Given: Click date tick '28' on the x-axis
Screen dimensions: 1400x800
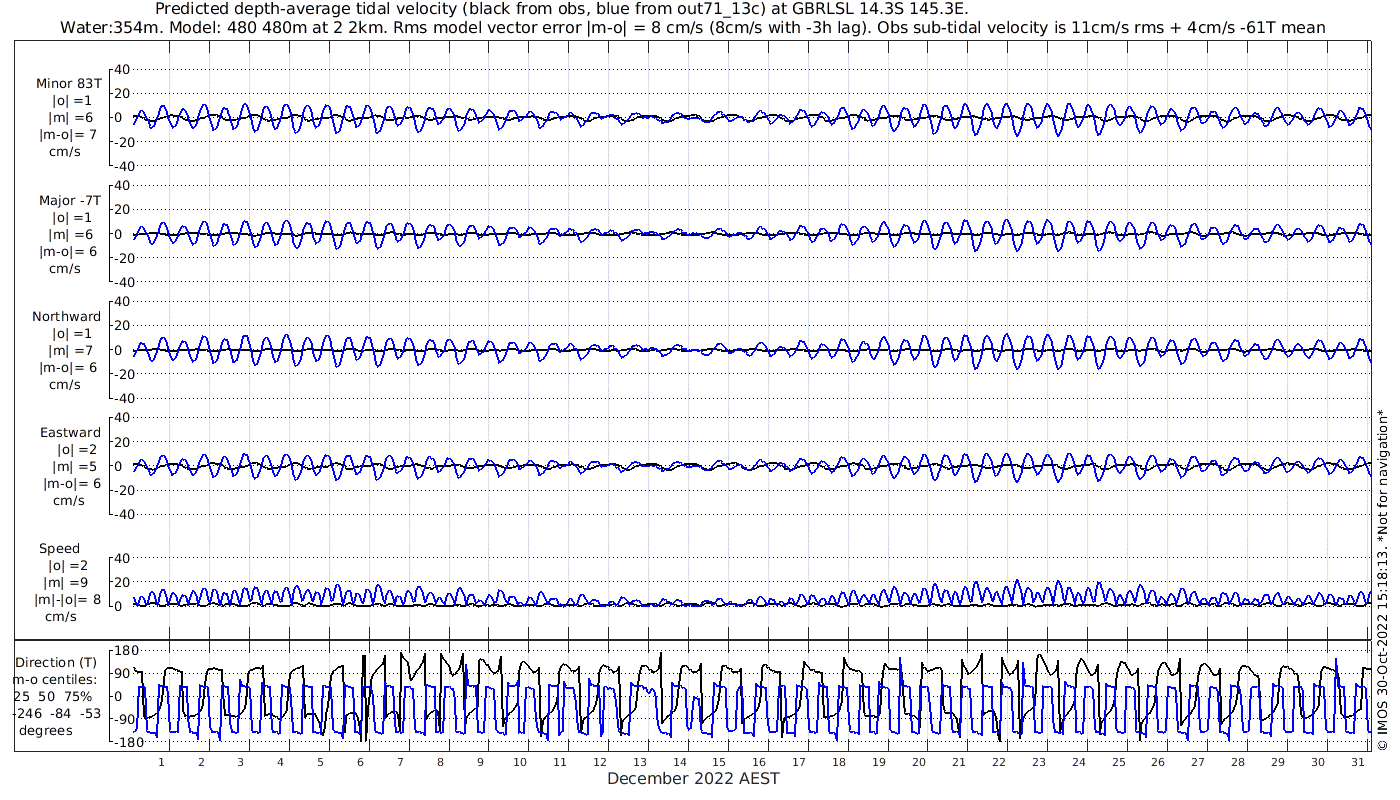Looking at the screenshot, I should point(1238,762).
